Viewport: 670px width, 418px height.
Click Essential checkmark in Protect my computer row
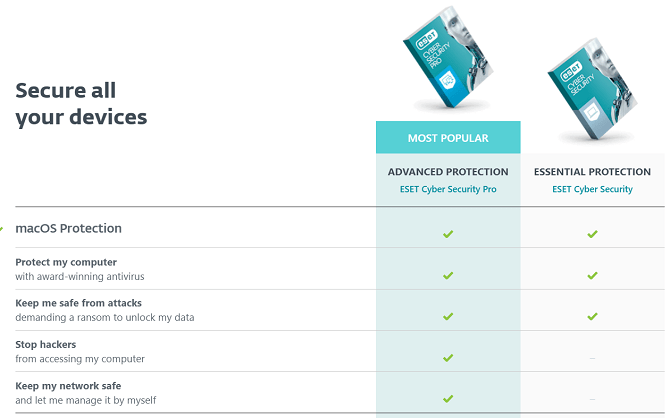(592, 275)
